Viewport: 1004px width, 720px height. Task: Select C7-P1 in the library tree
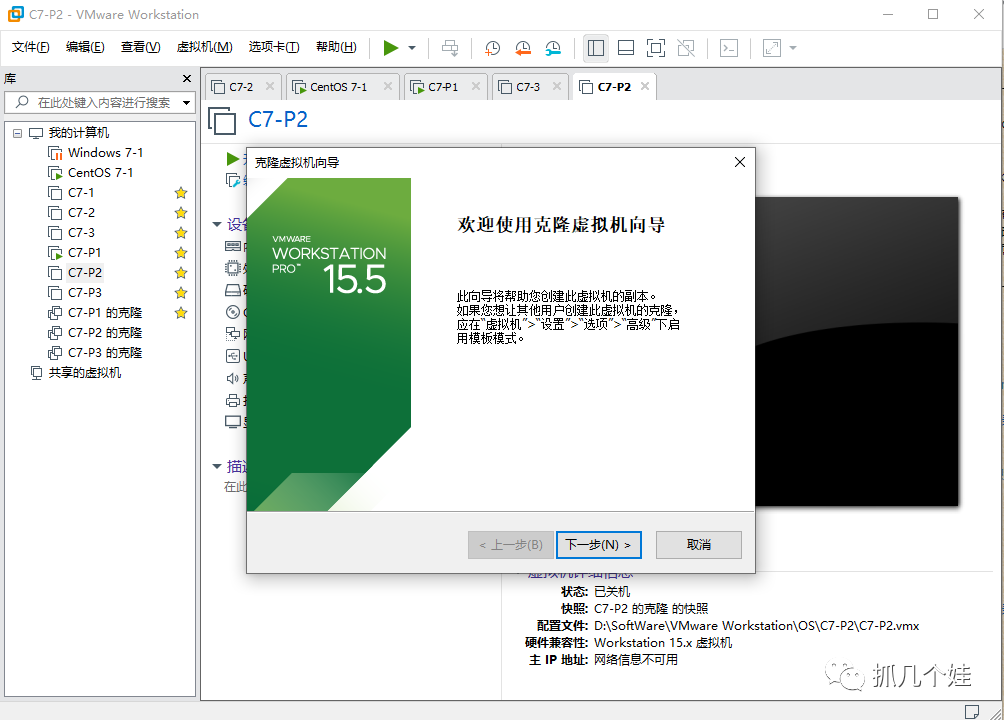tap(84, 252)
